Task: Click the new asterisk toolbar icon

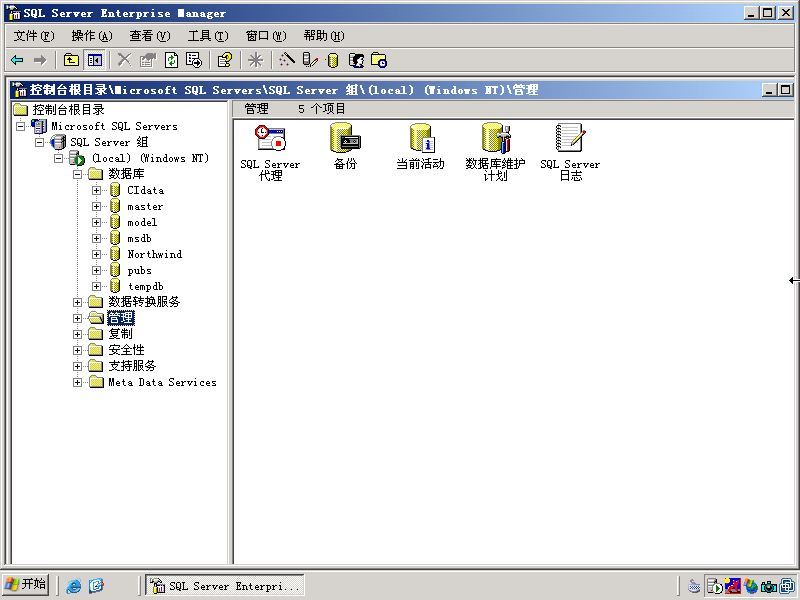Action: 255,60
